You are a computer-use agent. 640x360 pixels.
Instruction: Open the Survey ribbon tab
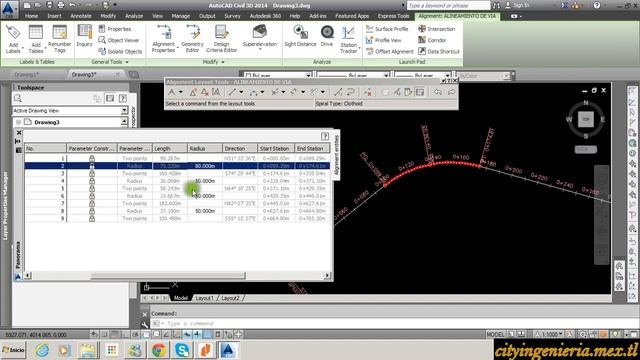232,16
